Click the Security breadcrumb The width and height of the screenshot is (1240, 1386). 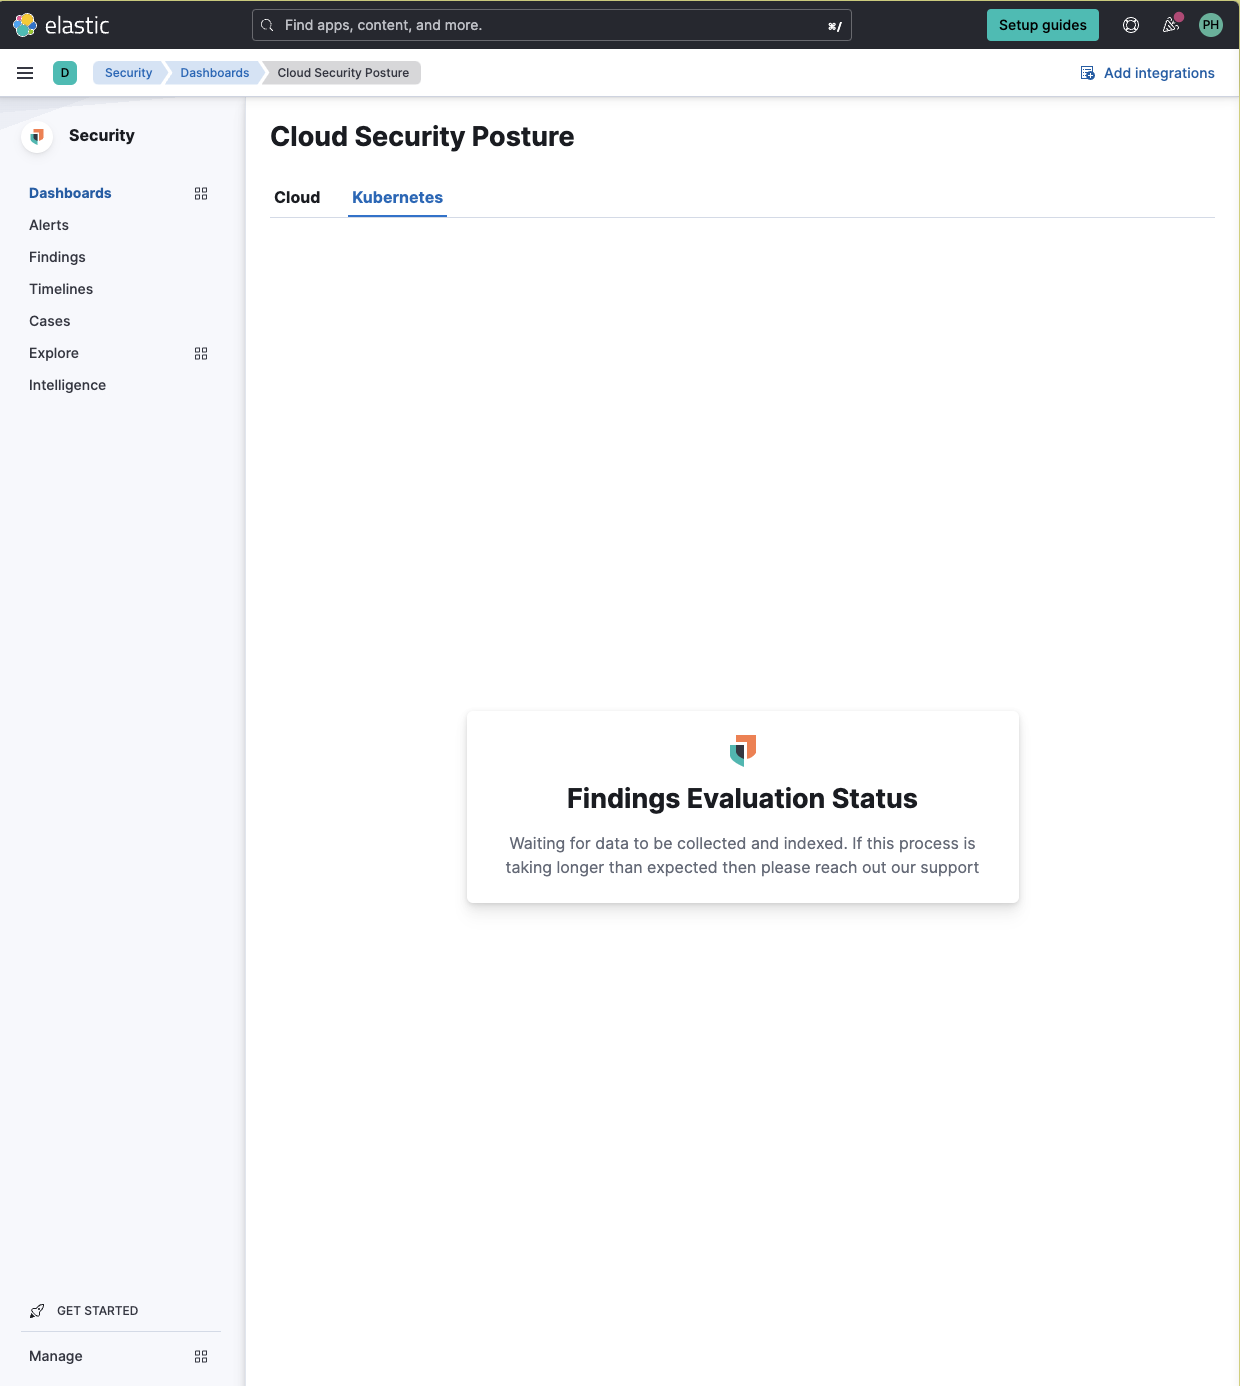click(x=128, y=72)
